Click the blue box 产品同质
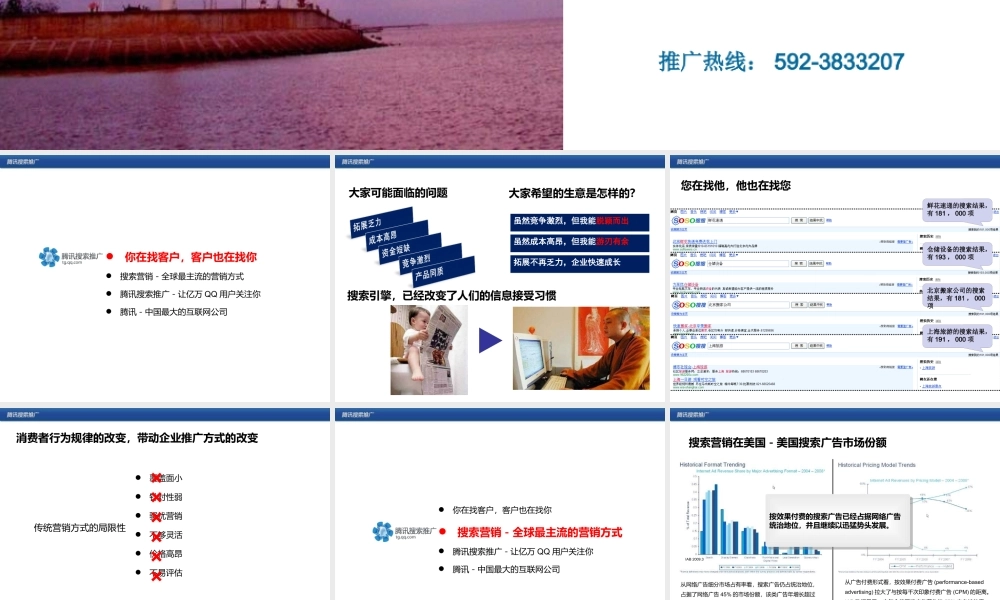Viewport: 1000px width, 600px height. point(443,272)
